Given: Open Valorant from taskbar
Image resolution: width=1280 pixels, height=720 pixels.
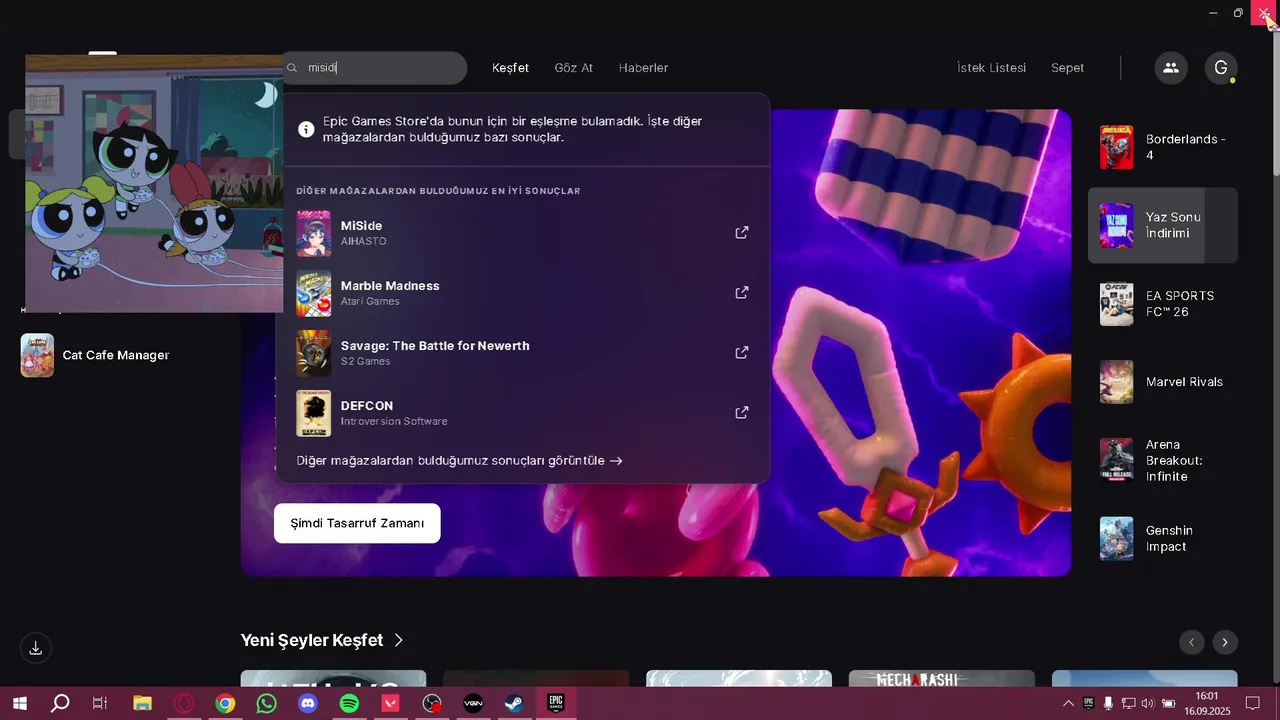Looking at the screenshot, I should tap(390, 703).
